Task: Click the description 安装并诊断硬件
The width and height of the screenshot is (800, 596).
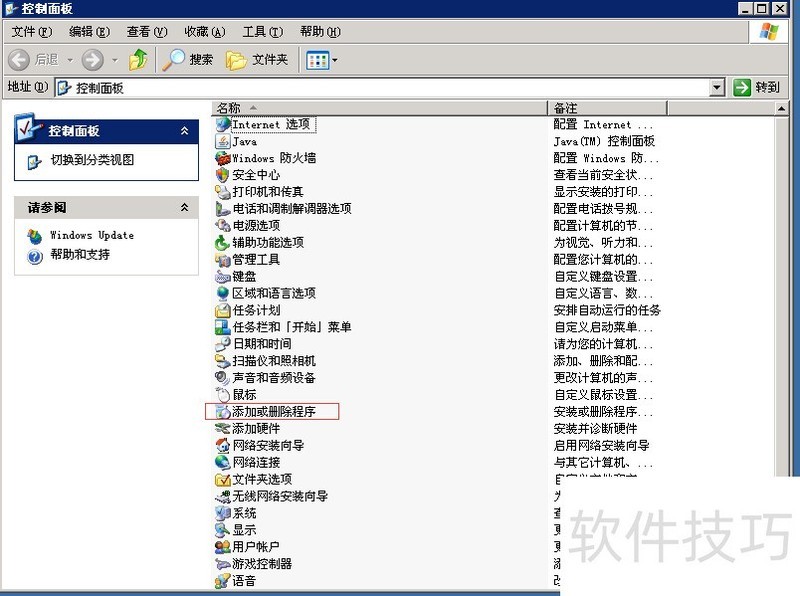Action: pos(595,428)
